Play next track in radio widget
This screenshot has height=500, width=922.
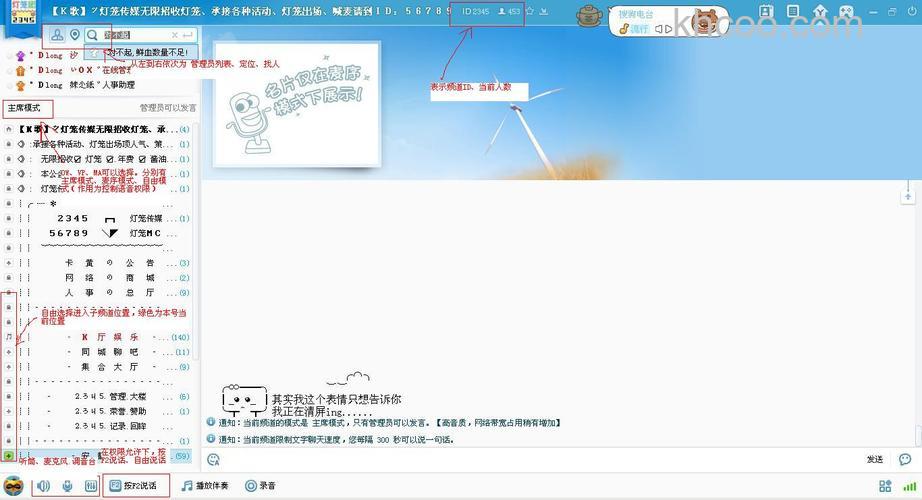[668, 29]
